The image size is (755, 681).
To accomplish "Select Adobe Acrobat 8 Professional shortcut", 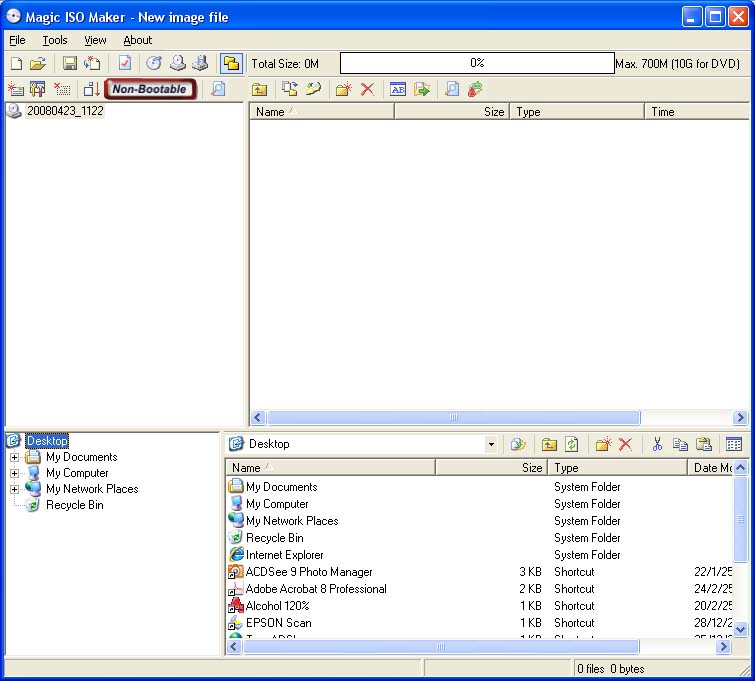I will (x=316, y=589).
